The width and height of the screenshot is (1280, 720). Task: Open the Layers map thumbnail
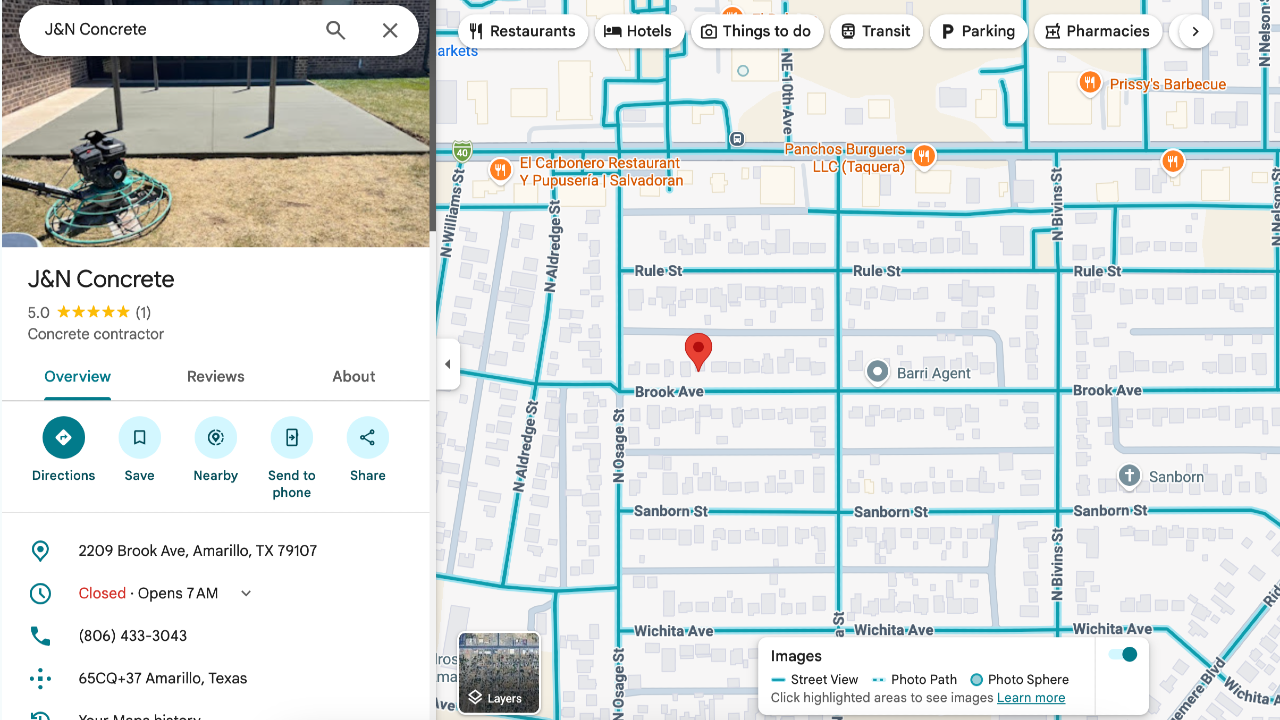point(499,672)
